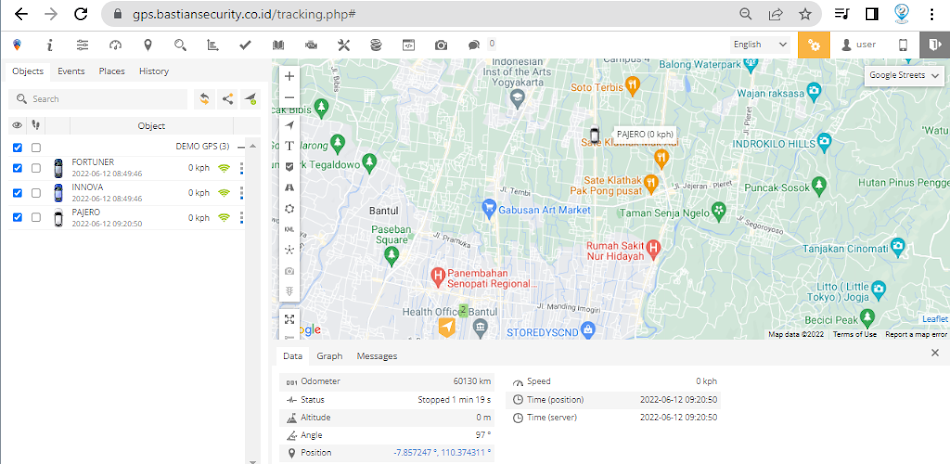The image size is (950, 464).
Task: Toggle routes road icon on map
Action: click(290, 187)
